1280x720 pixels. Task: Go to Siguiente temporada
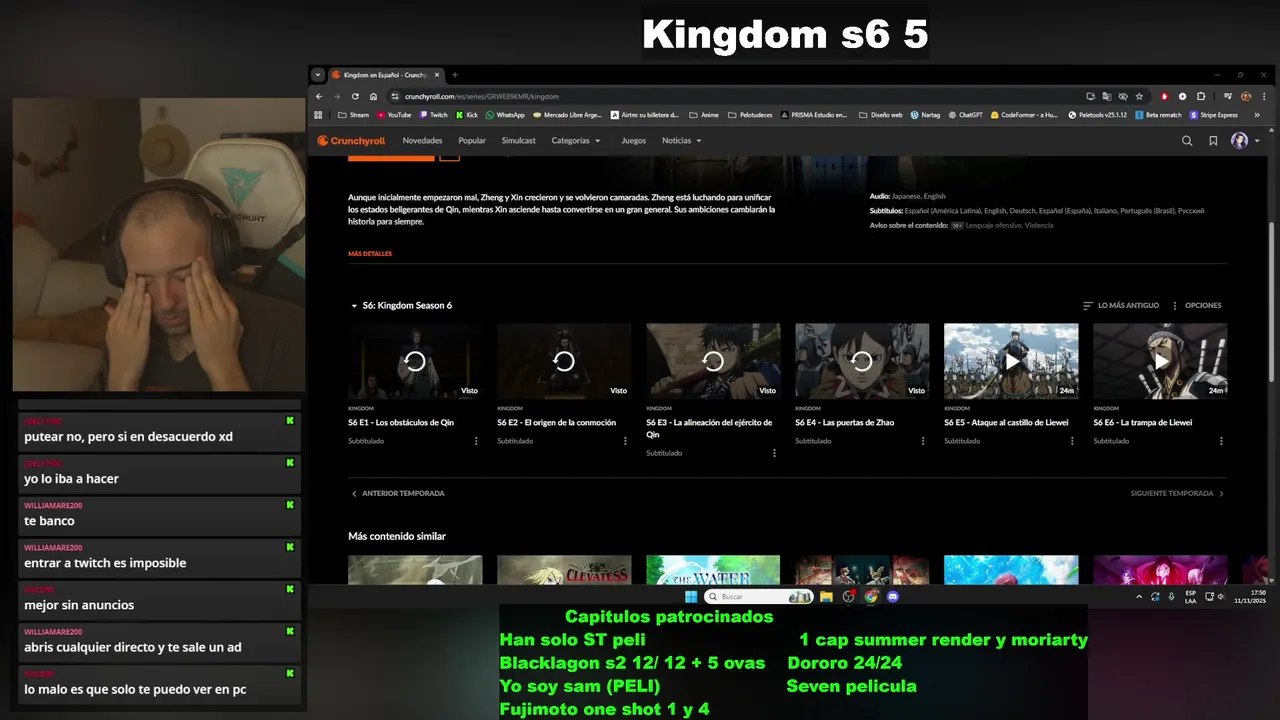tap(1177, 494)
